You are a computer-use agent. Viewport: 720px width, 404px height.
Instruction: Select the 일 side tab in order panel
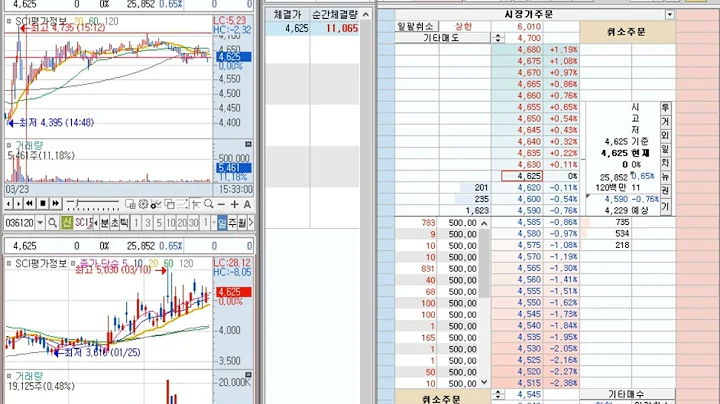[665, 149]
